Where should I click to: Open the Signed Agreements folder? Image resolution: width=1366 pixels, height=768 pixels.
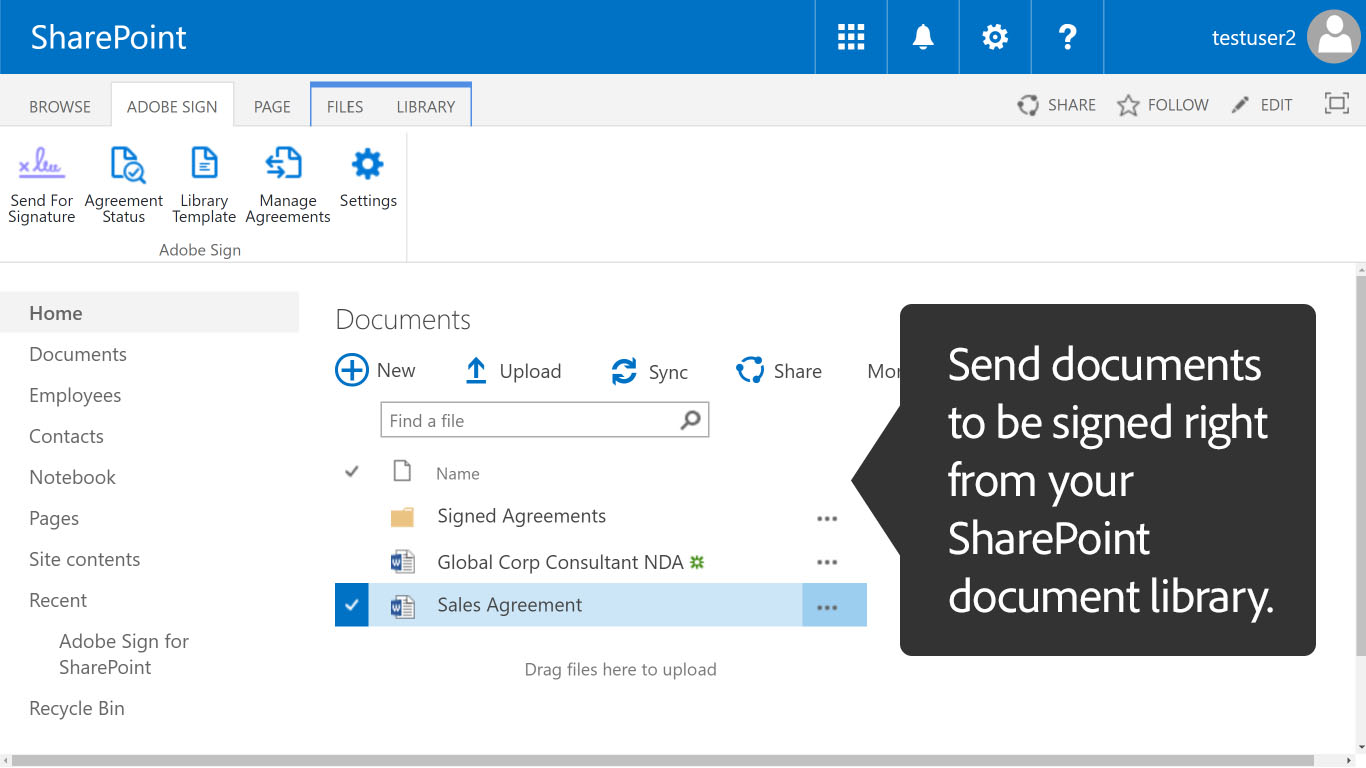pyautogui.click(x=522, y=516)
